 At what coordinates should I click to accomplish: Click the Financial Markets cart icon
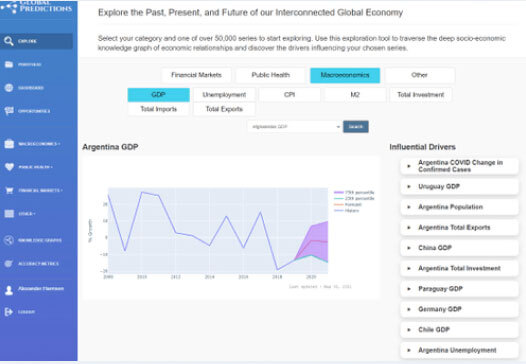(x=9, y=190)
